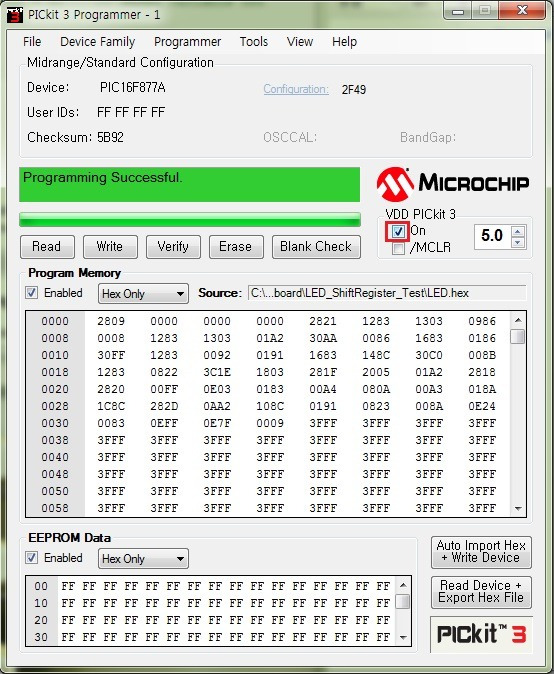The height and width of the screenshot is (674, 554).
Task: Click the Microchip logo
Action: coord(453,184)
